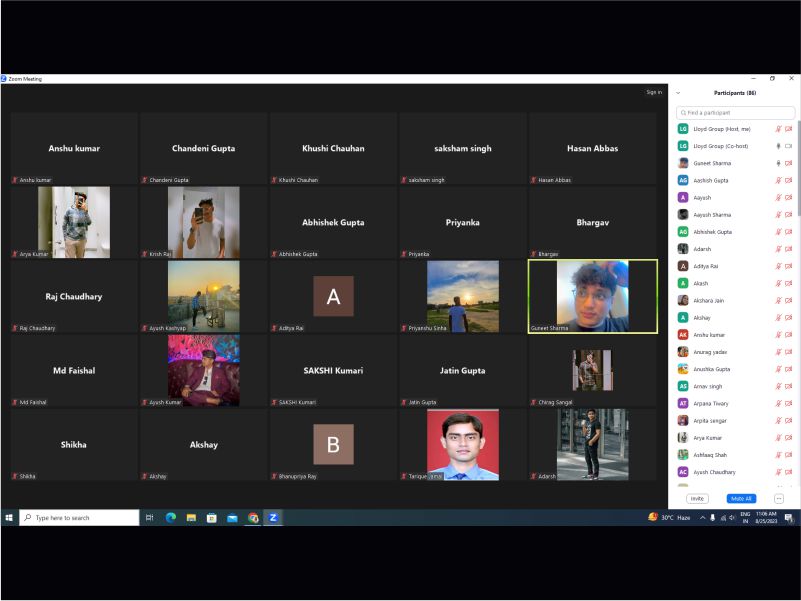Click participants list vertical scrollbar
The image size is (801, 601).
(798, 169)
